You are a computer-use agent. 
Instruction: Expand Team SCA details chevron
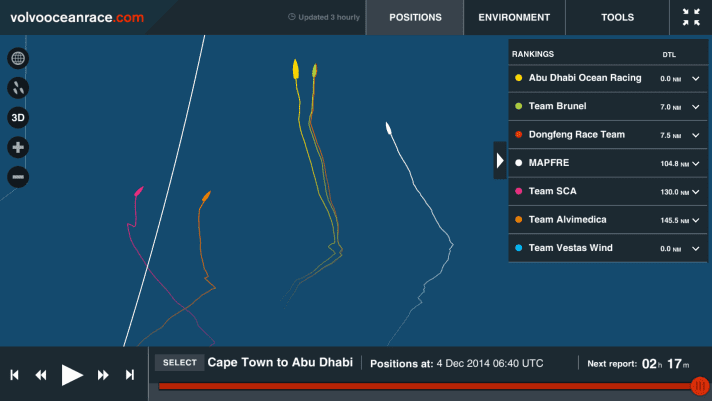tap(696, 192)
